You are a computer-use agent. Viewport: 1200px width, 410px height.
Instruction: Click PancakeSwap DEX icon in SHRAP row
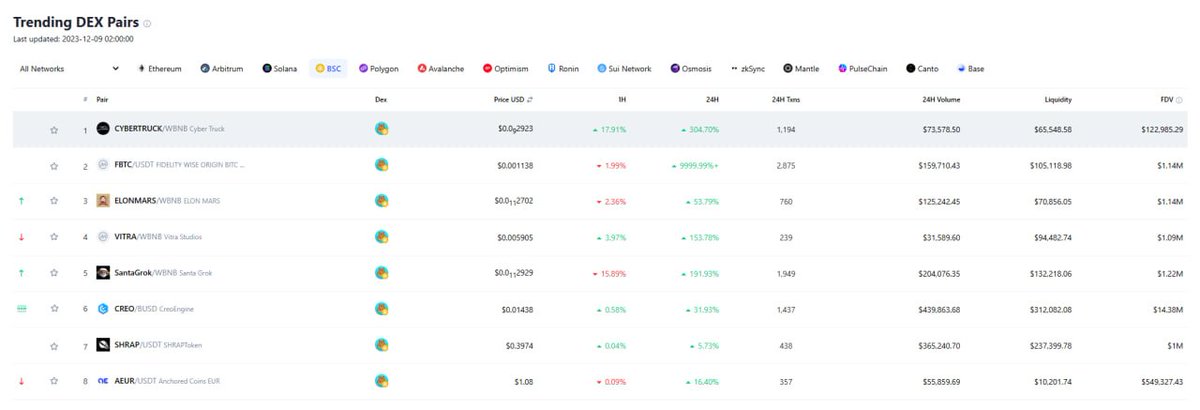click(x=381, y=346)
